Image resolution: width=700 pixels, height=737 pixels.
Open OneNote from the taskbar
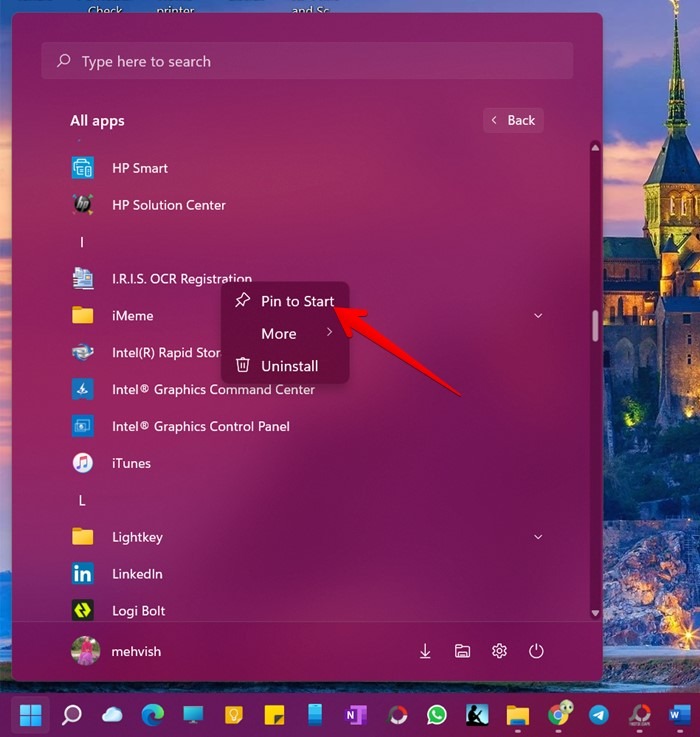pyautogui.click(x=356, y=715)
